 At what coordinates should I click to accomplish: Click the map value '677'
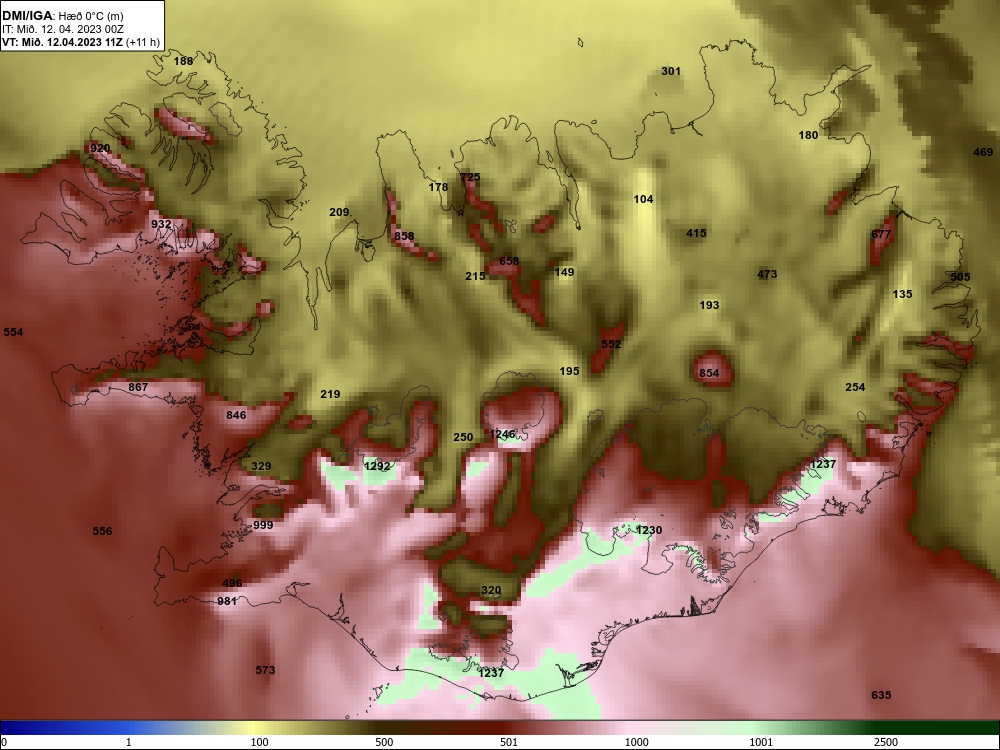point(881,234)
